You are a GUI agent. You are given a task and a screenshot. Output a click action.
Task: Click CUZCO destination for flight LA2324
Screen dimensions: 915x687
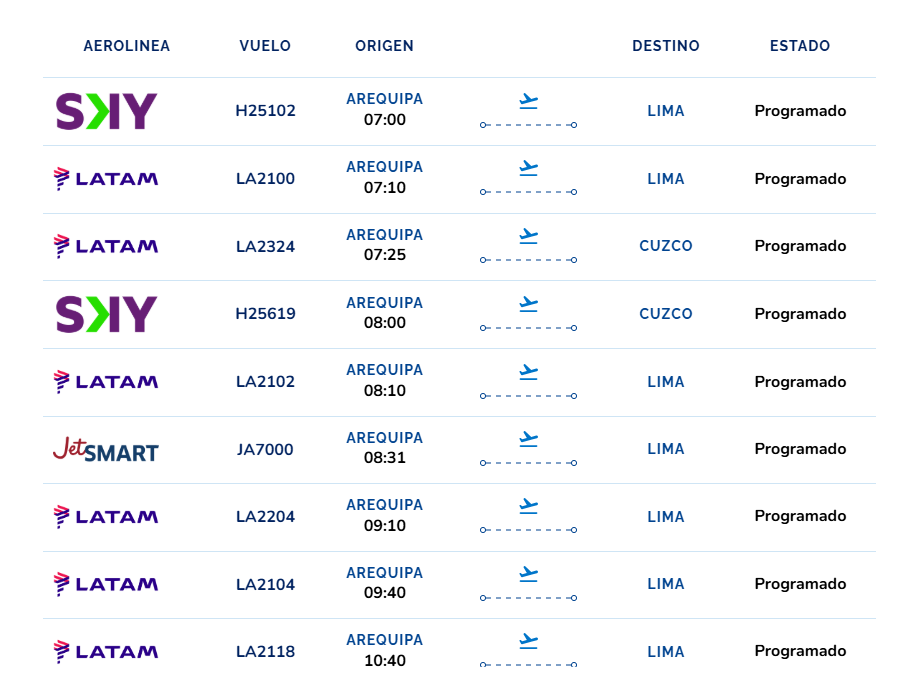[666, 246]
